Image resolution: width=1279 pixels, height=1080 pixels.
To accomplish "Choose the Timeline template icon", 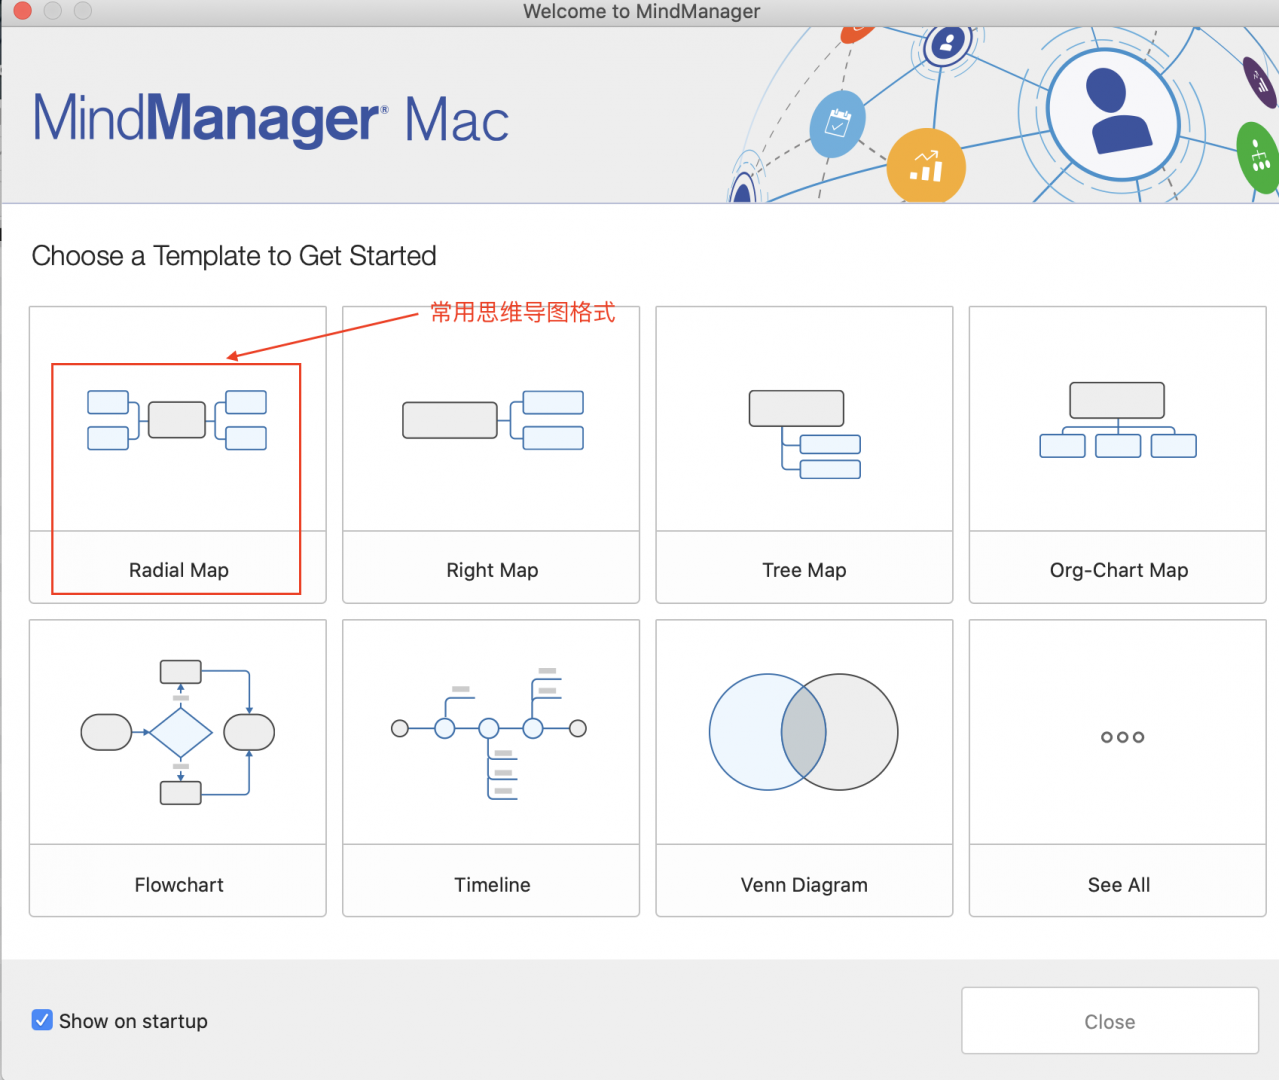I will tap(489, 733).
